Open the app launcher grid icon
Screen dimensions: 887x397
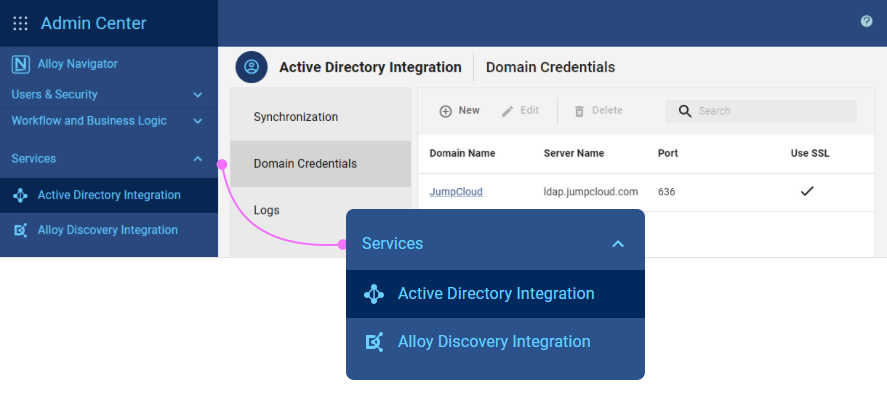(x=20, y=23)
